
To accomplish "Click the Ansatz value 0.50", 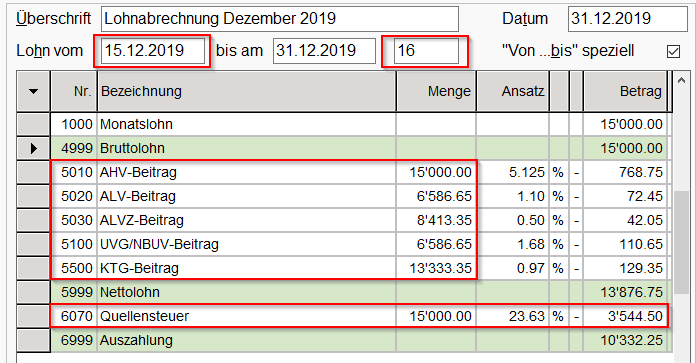I will [x=531, y=220].
